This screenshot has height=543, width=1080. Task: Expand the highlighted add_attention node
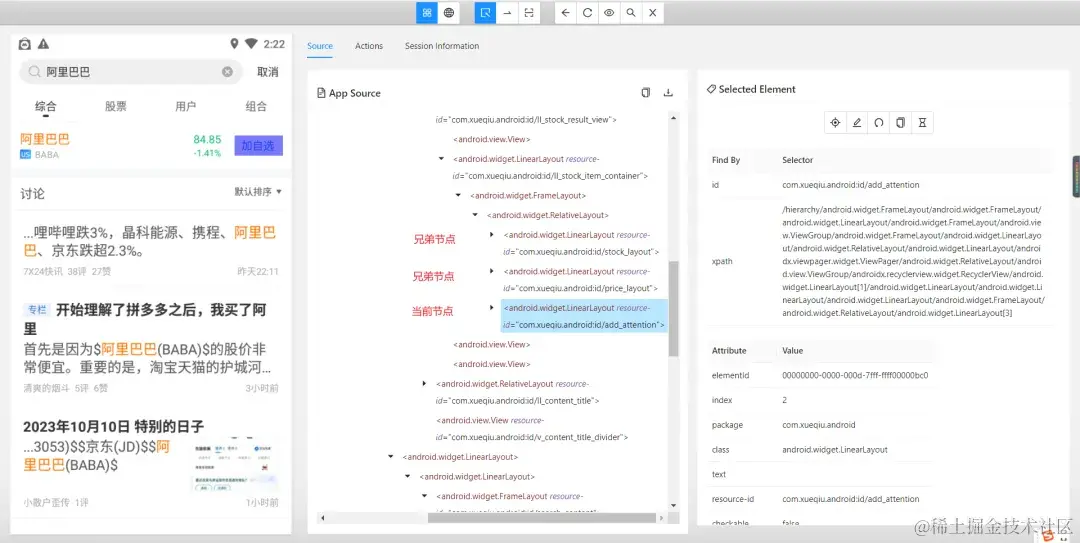[491, 307]
